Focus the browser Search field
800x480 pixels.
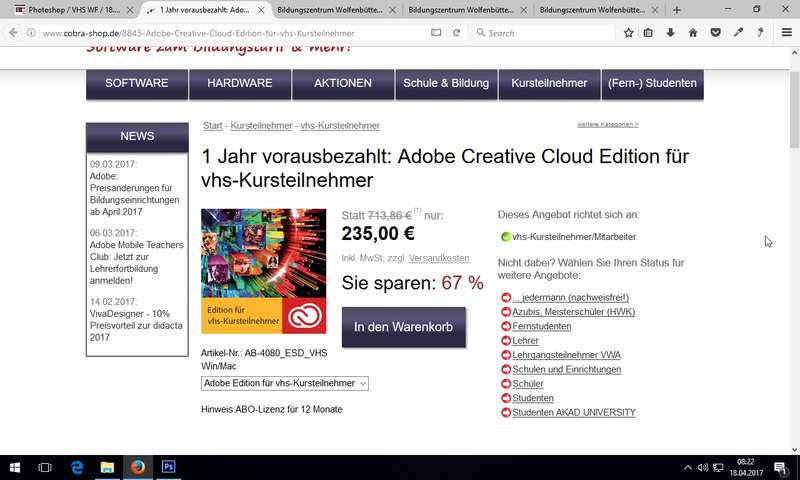pyautogui.click(x=544, y=33)
